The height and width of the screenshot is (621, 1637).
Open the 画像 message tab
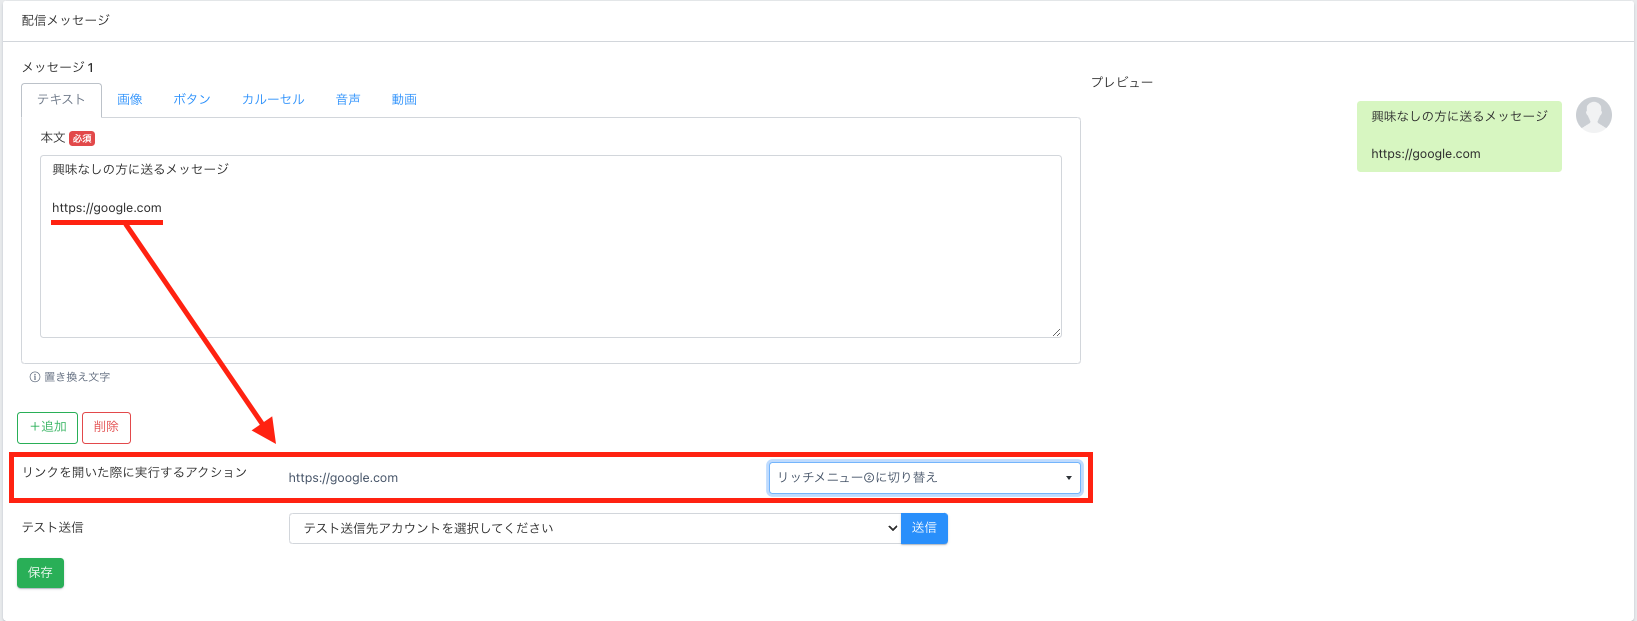coord(130,100)
